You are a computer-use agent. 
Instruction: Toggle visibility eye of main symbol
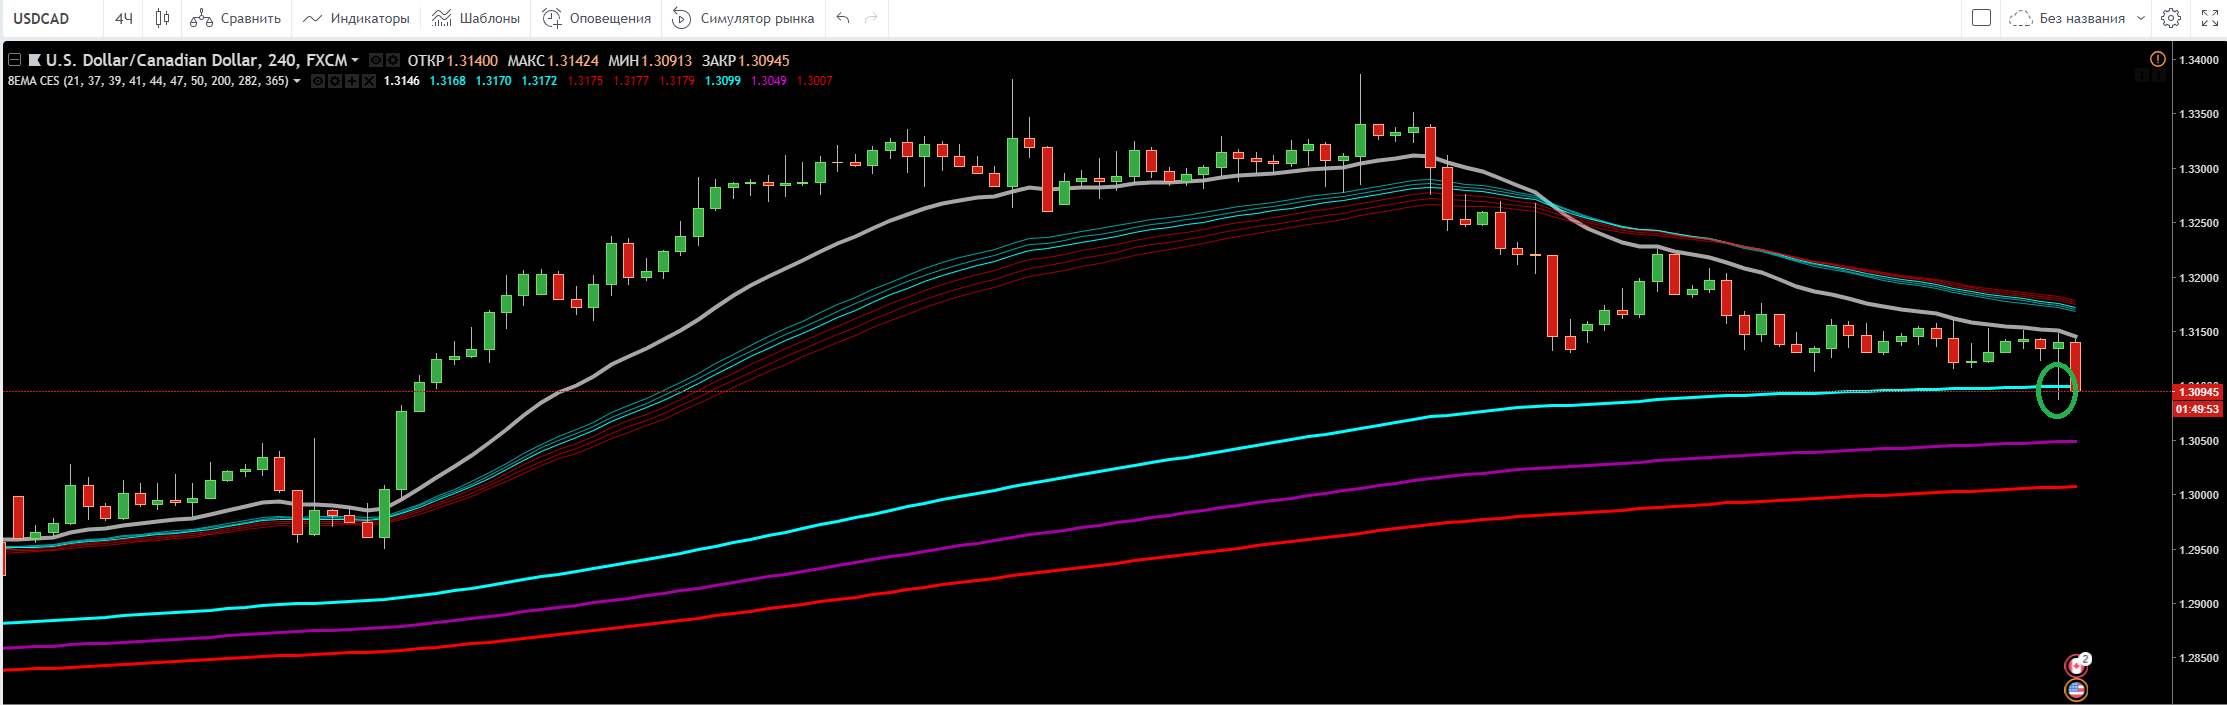[376, 60]
